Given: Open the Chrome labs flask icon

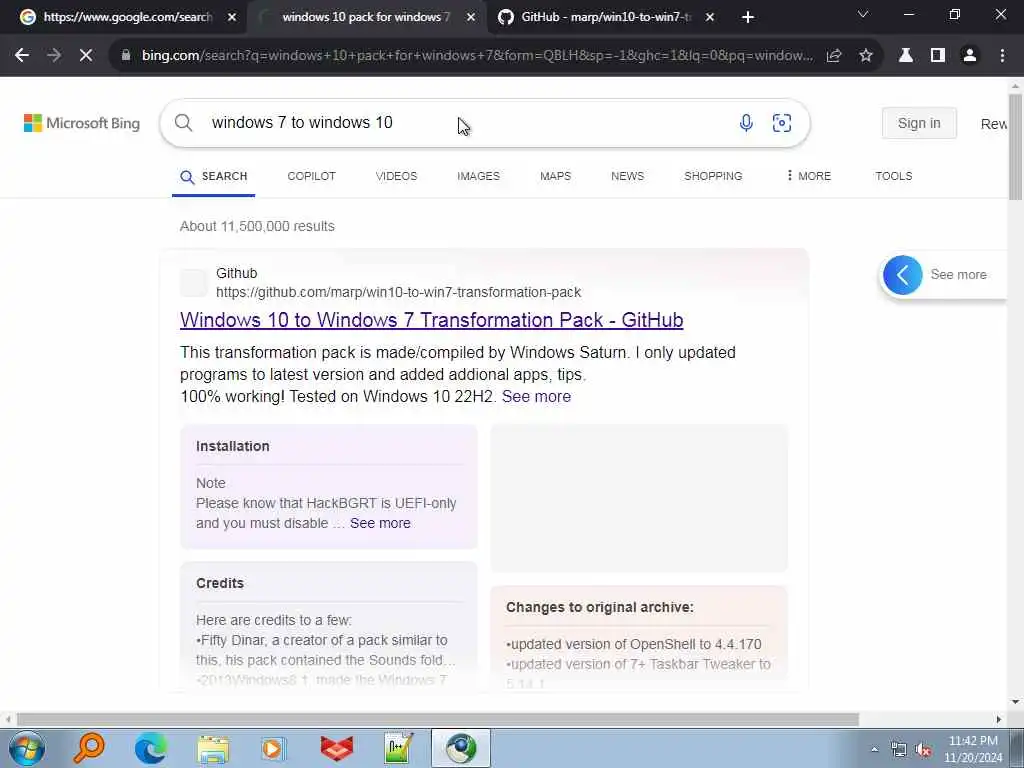Looking at the screenshot, I should point(905,56).
